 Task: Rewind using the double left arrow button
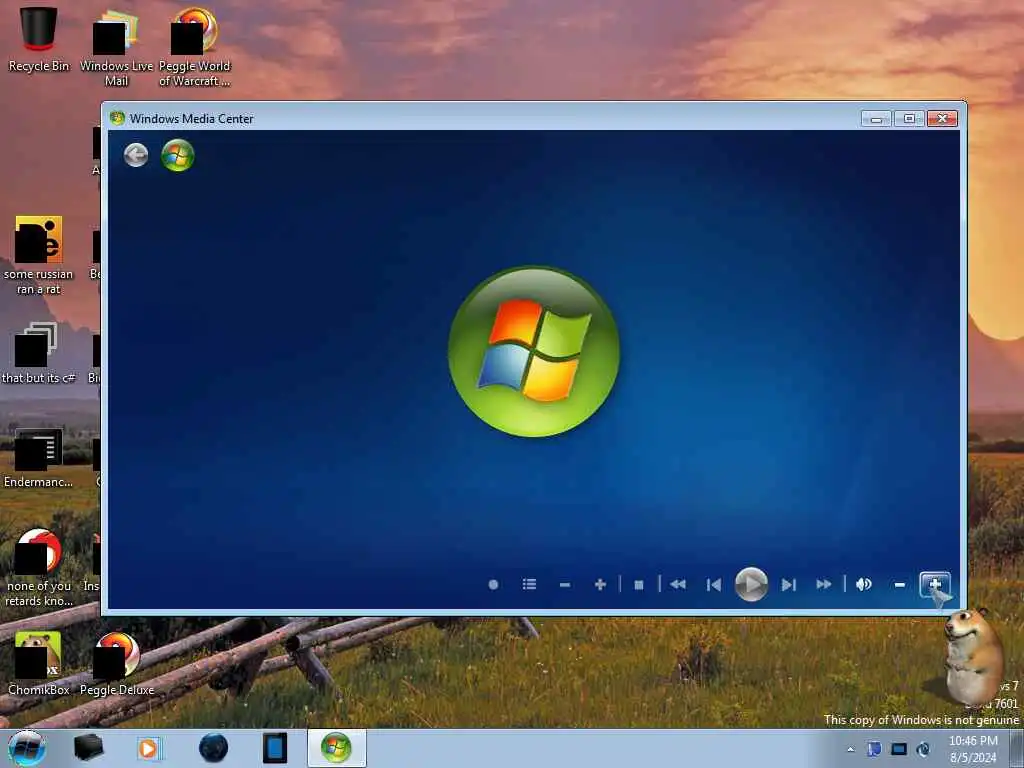[678, 584]
